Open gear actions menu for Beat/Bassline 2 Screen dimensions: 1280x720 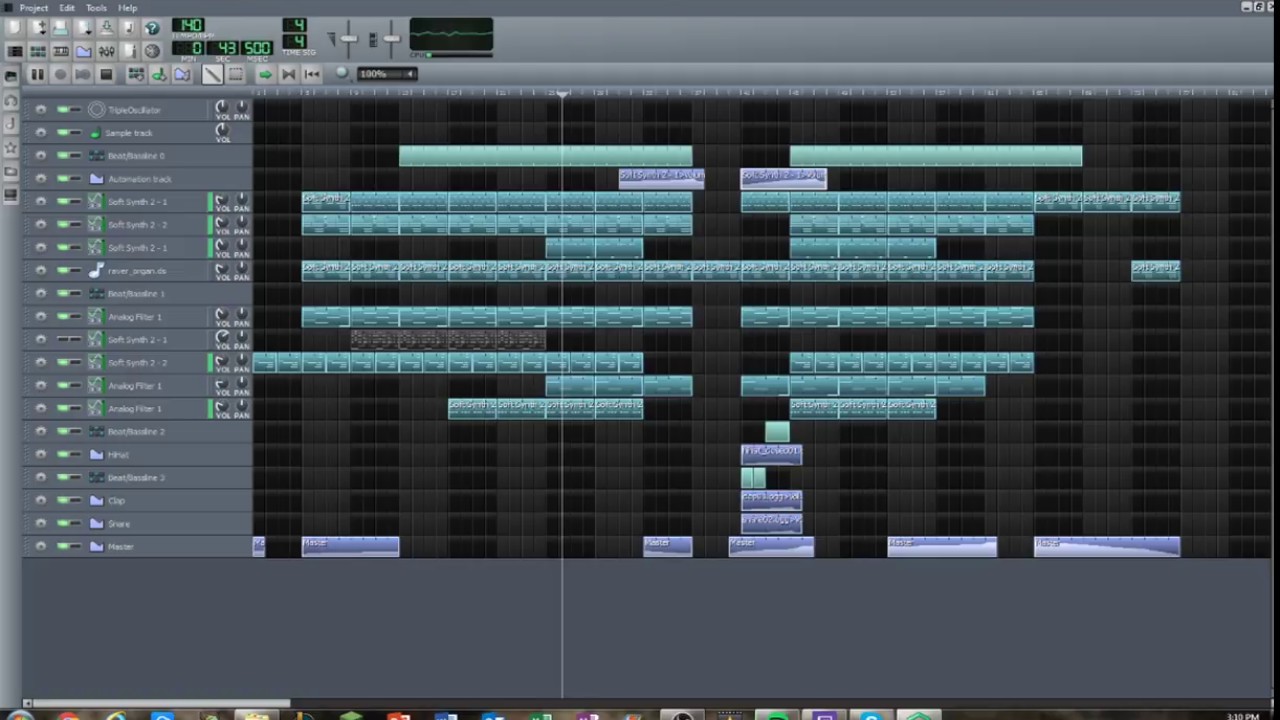point(41,432)
